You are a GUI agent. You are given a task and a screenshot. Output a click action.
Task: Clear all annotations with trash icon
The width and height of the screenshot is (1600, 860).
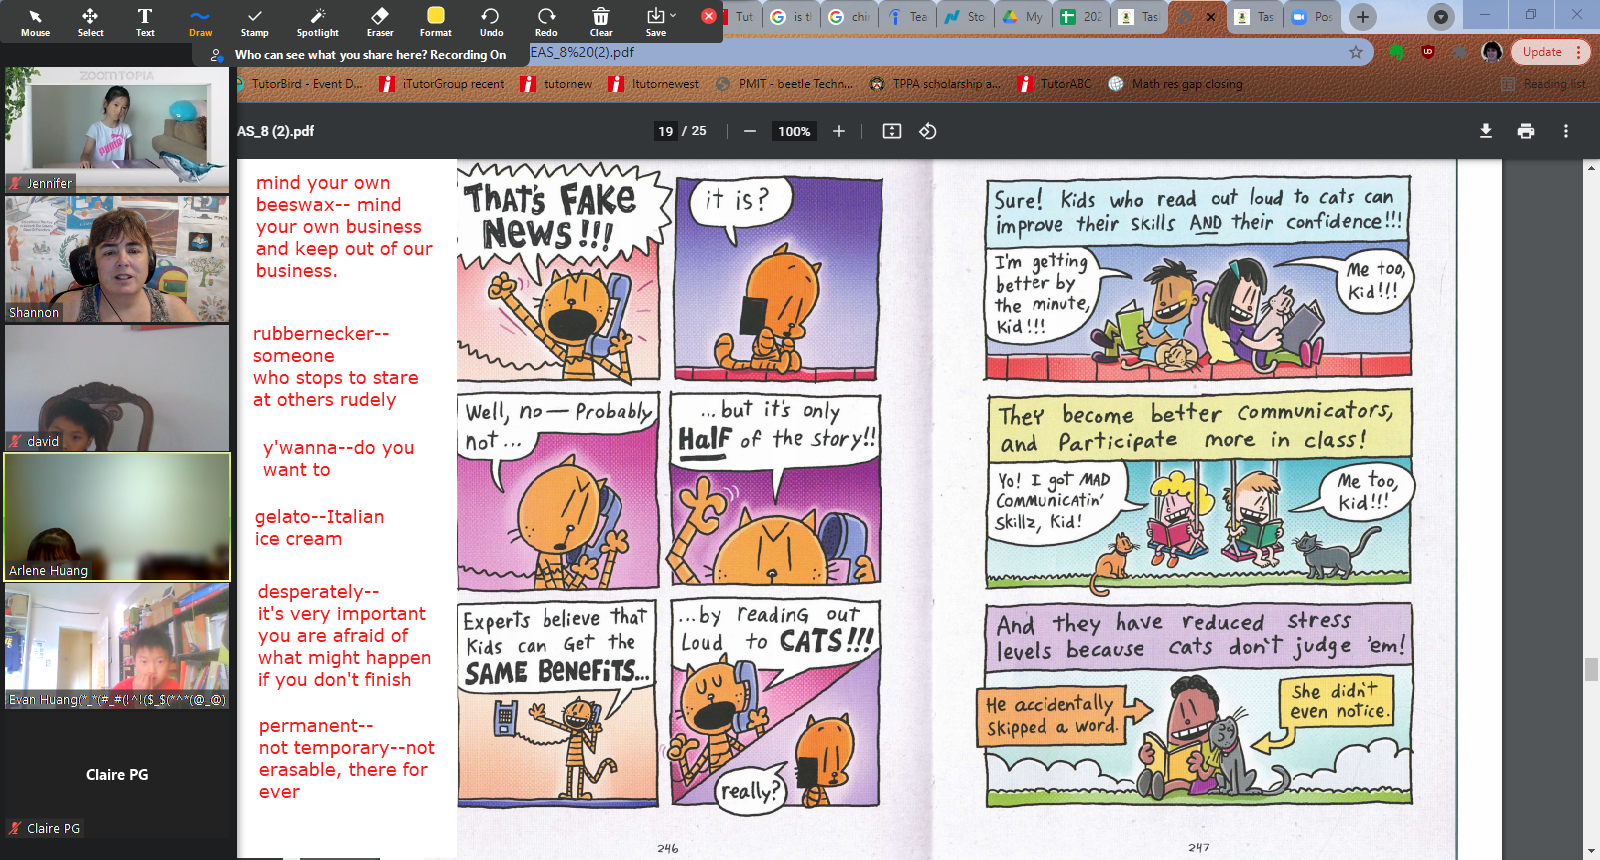(x=601, y=22)
